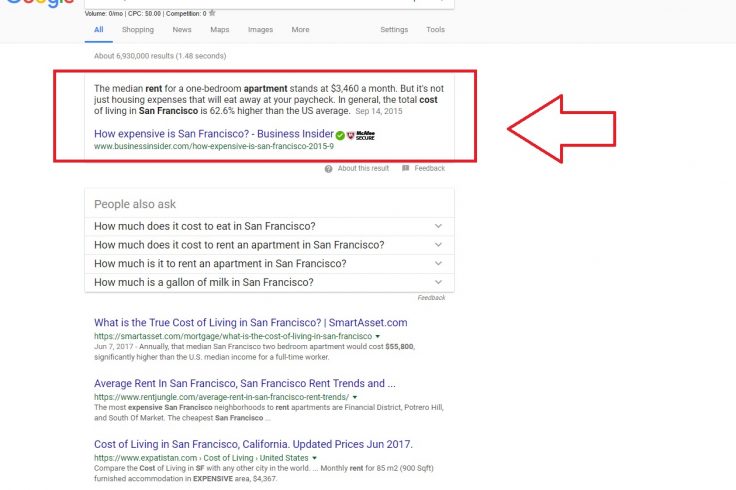This screenshot has width=736, height=490.
Task: Click the 'Sep 14, 2015' snippet date
Action: point(379,111)
